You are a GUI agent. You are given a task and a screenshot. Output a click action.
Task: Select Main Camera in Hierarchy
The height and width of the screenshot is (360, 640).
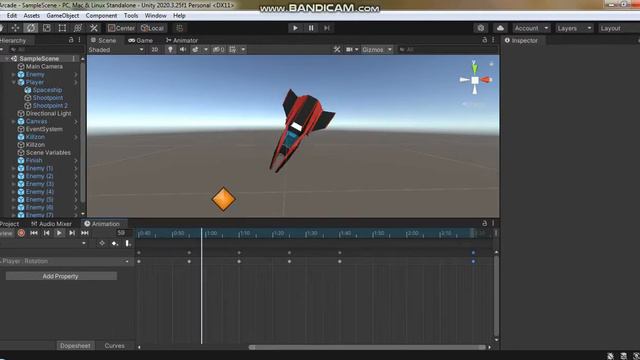coord(44,67)
